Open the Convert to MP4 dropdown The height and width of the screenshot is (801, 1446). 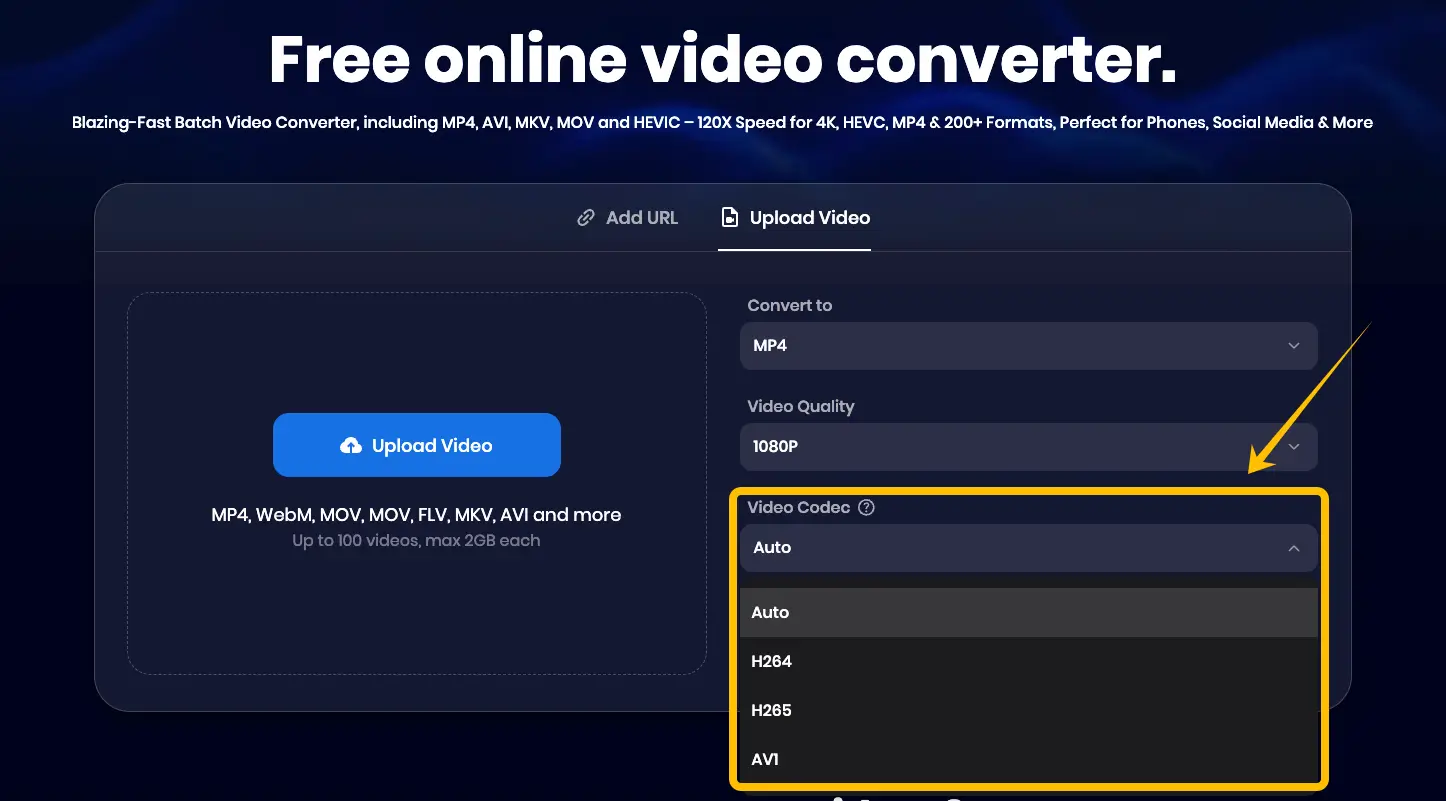point(1028,346)
